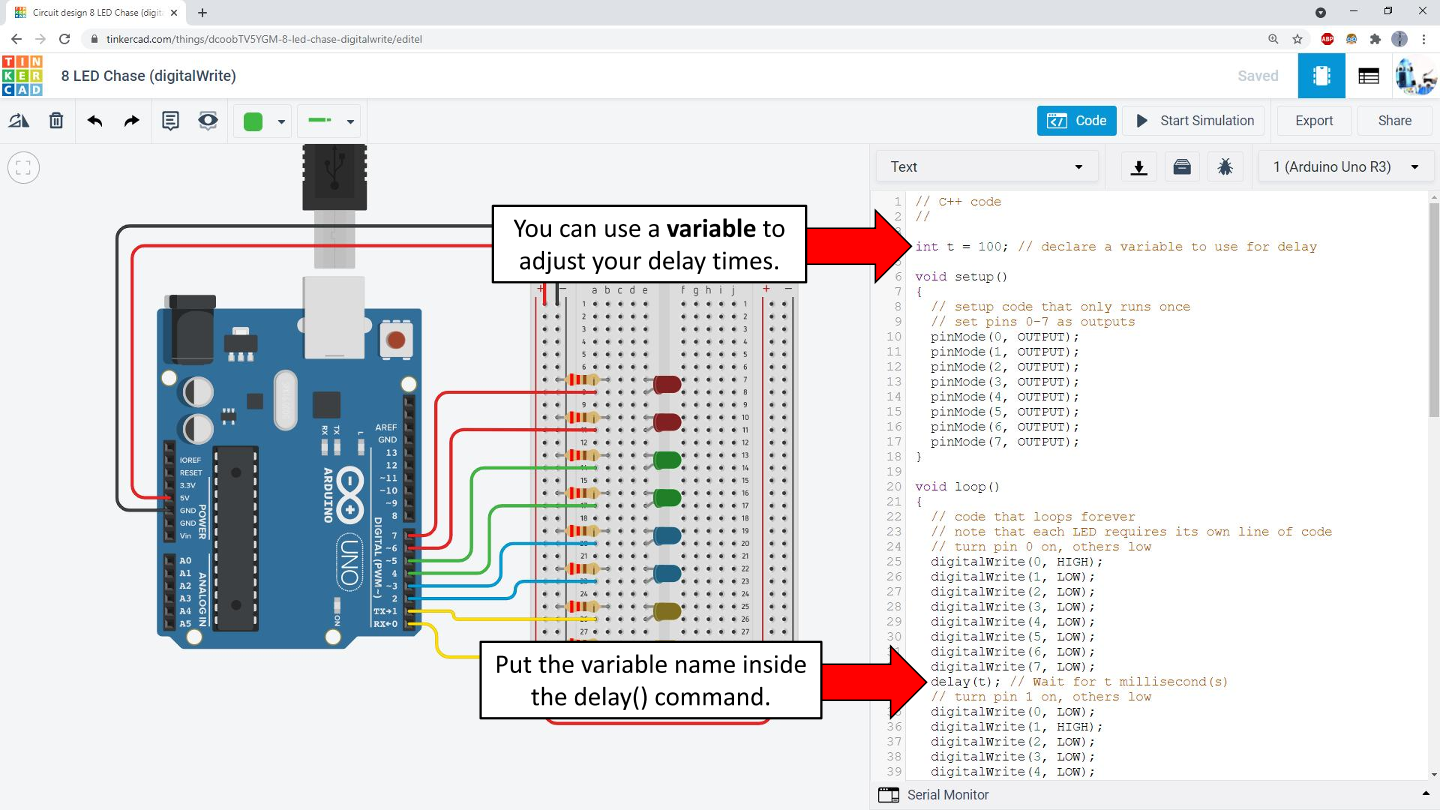Redo the last undone action
Screen dimensions: 1440x810
(x=131, y=121)
